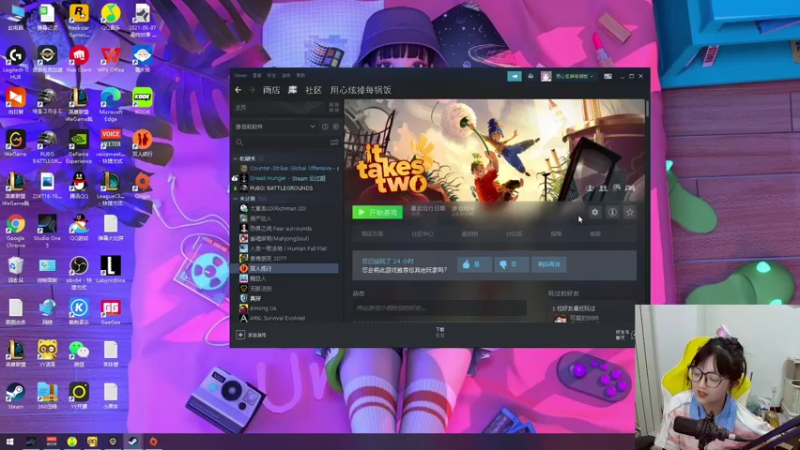Viewport: 800px width, 450px height.
Task: Open the Windows Start menu
Action: (x=10, y=442)
